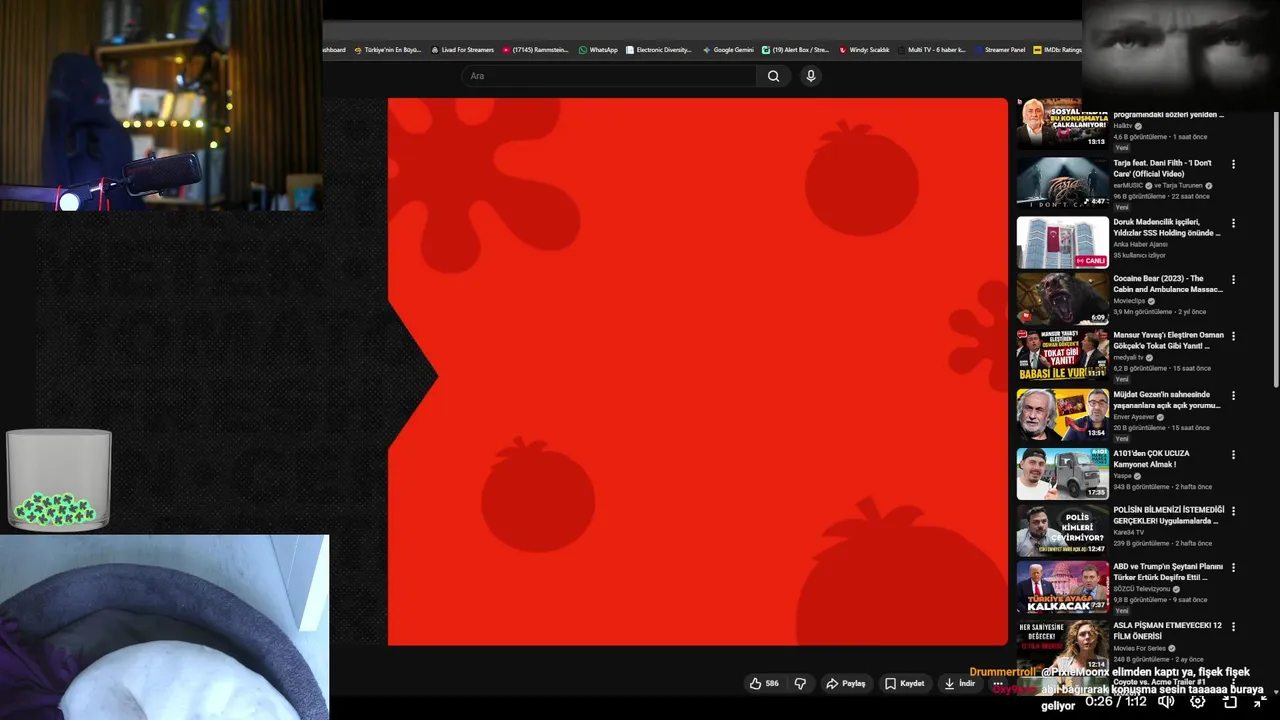This screenshot has height=720, width=1280.
Task: Click the red tomato video player area
Action: [697, 371]
